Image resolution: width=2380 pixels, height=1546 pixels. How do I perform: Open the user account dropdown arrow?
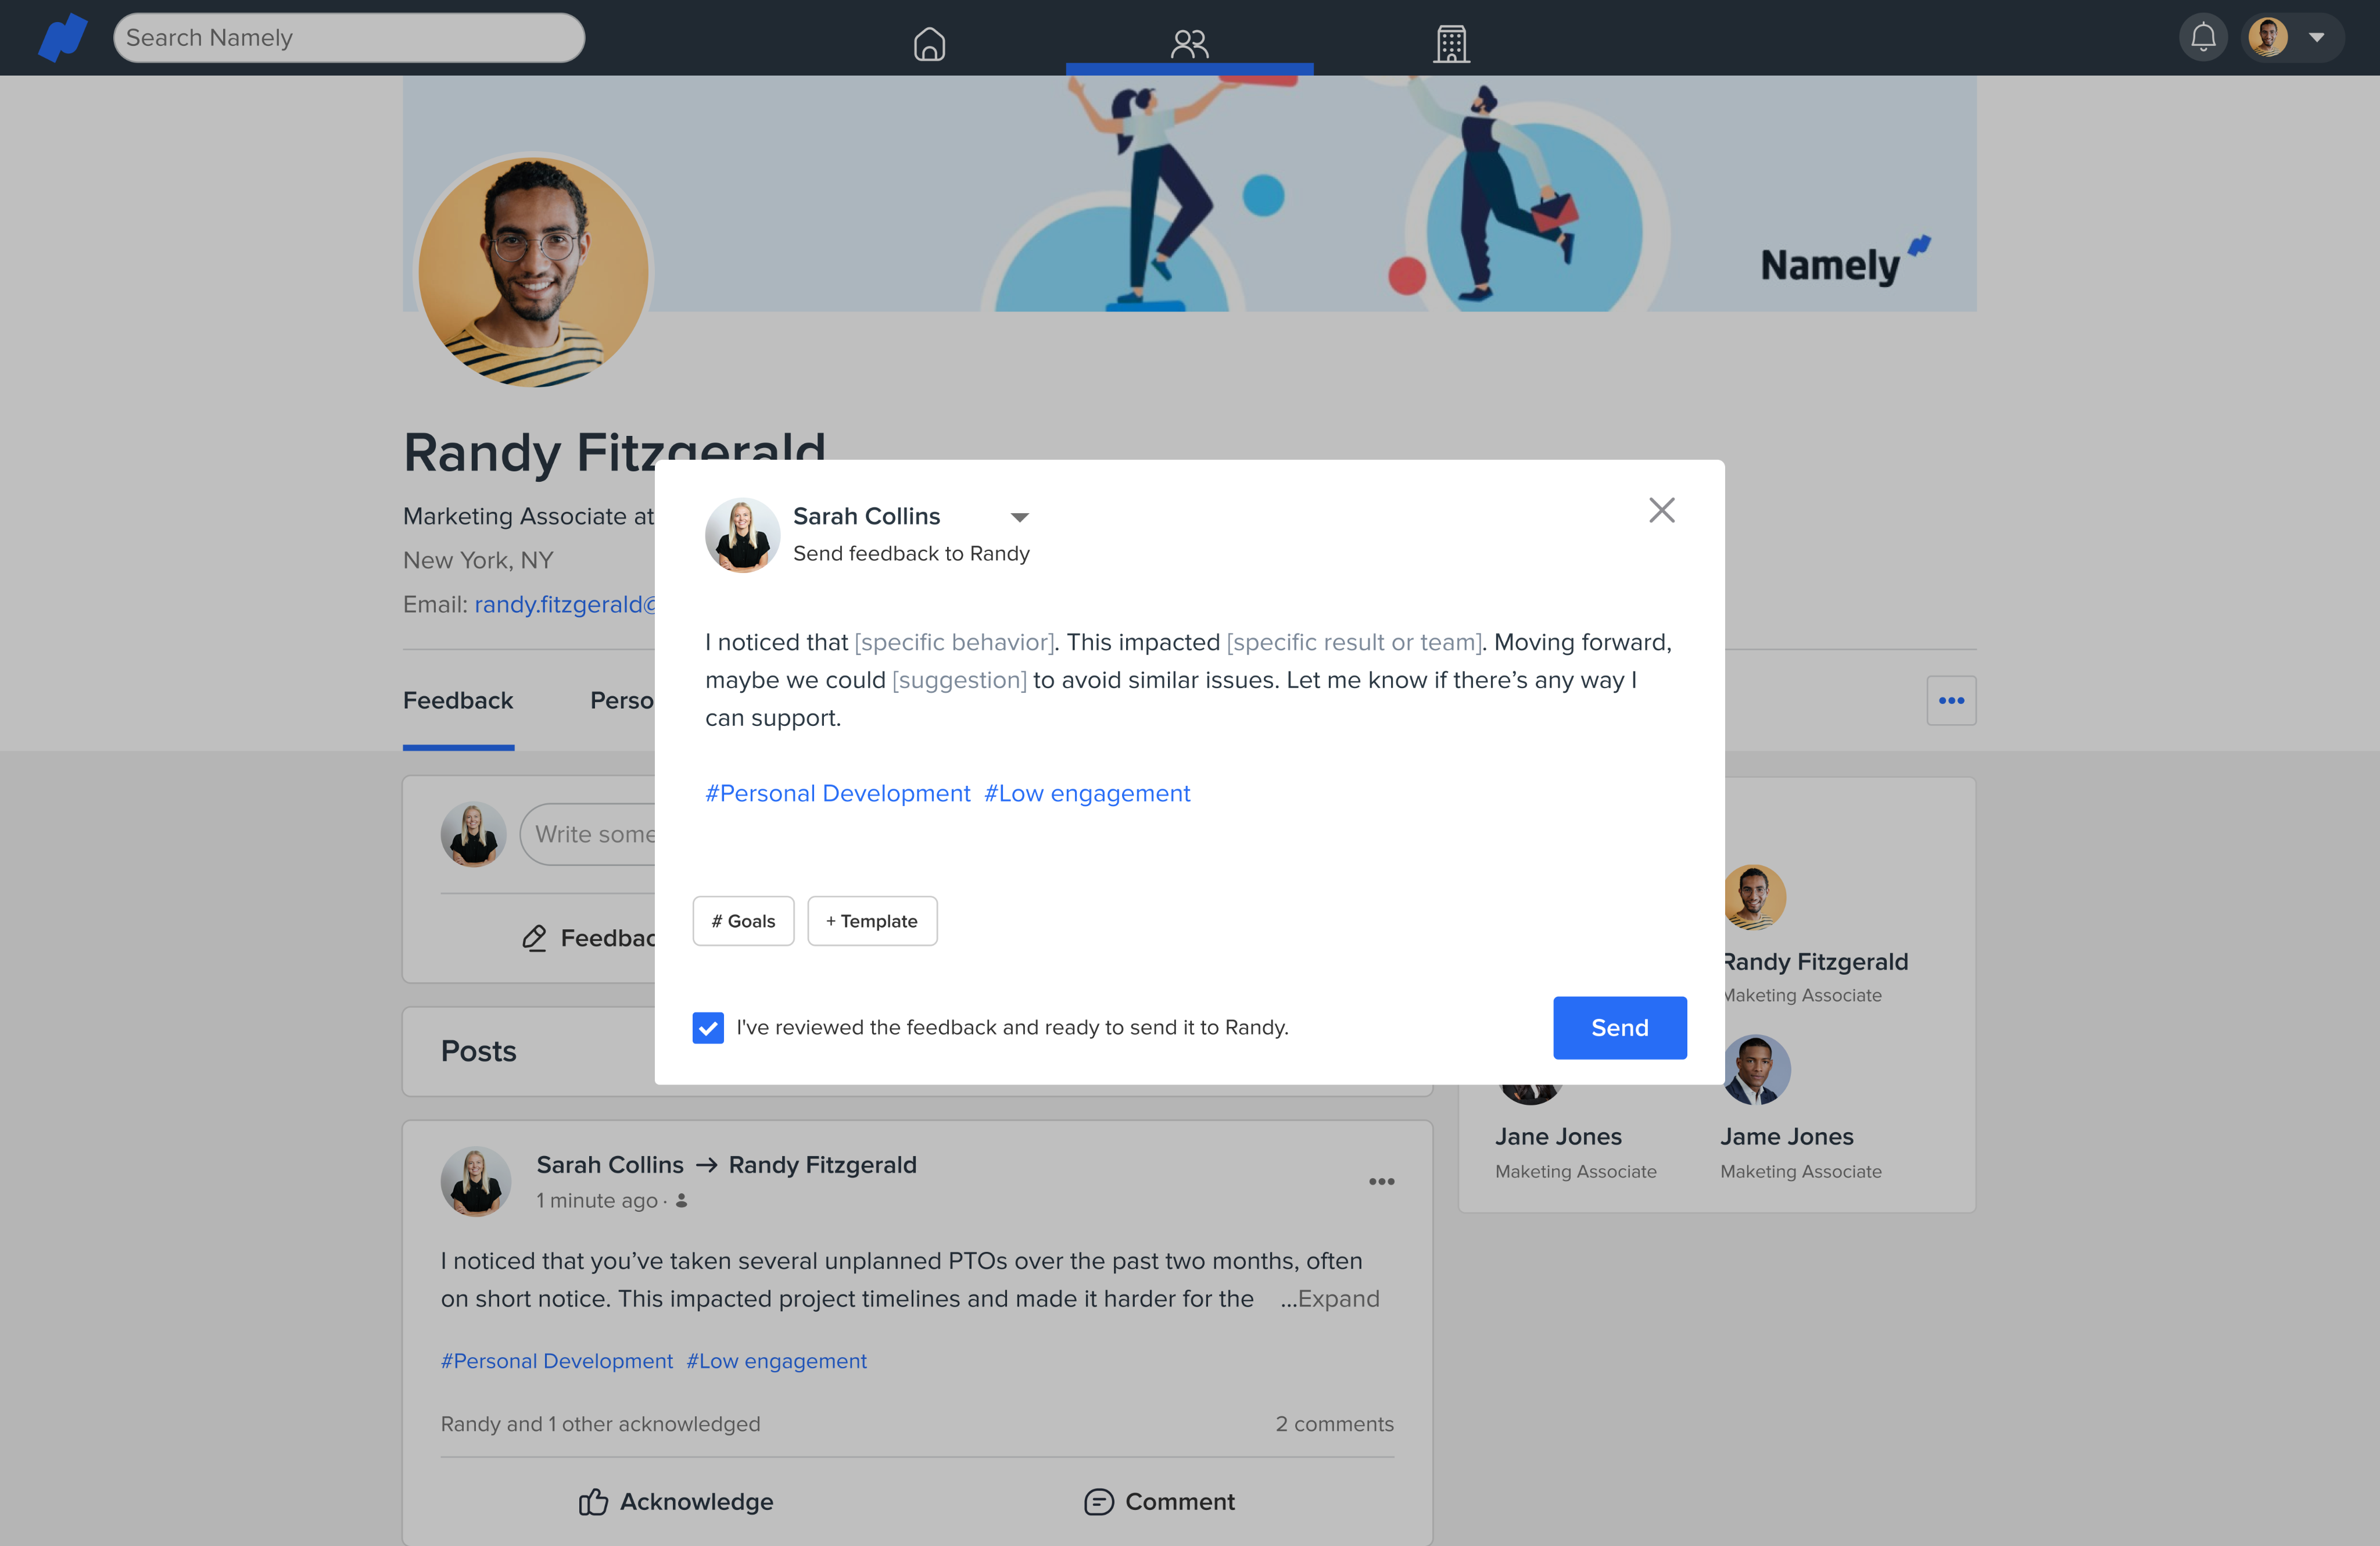(2317, 38)
